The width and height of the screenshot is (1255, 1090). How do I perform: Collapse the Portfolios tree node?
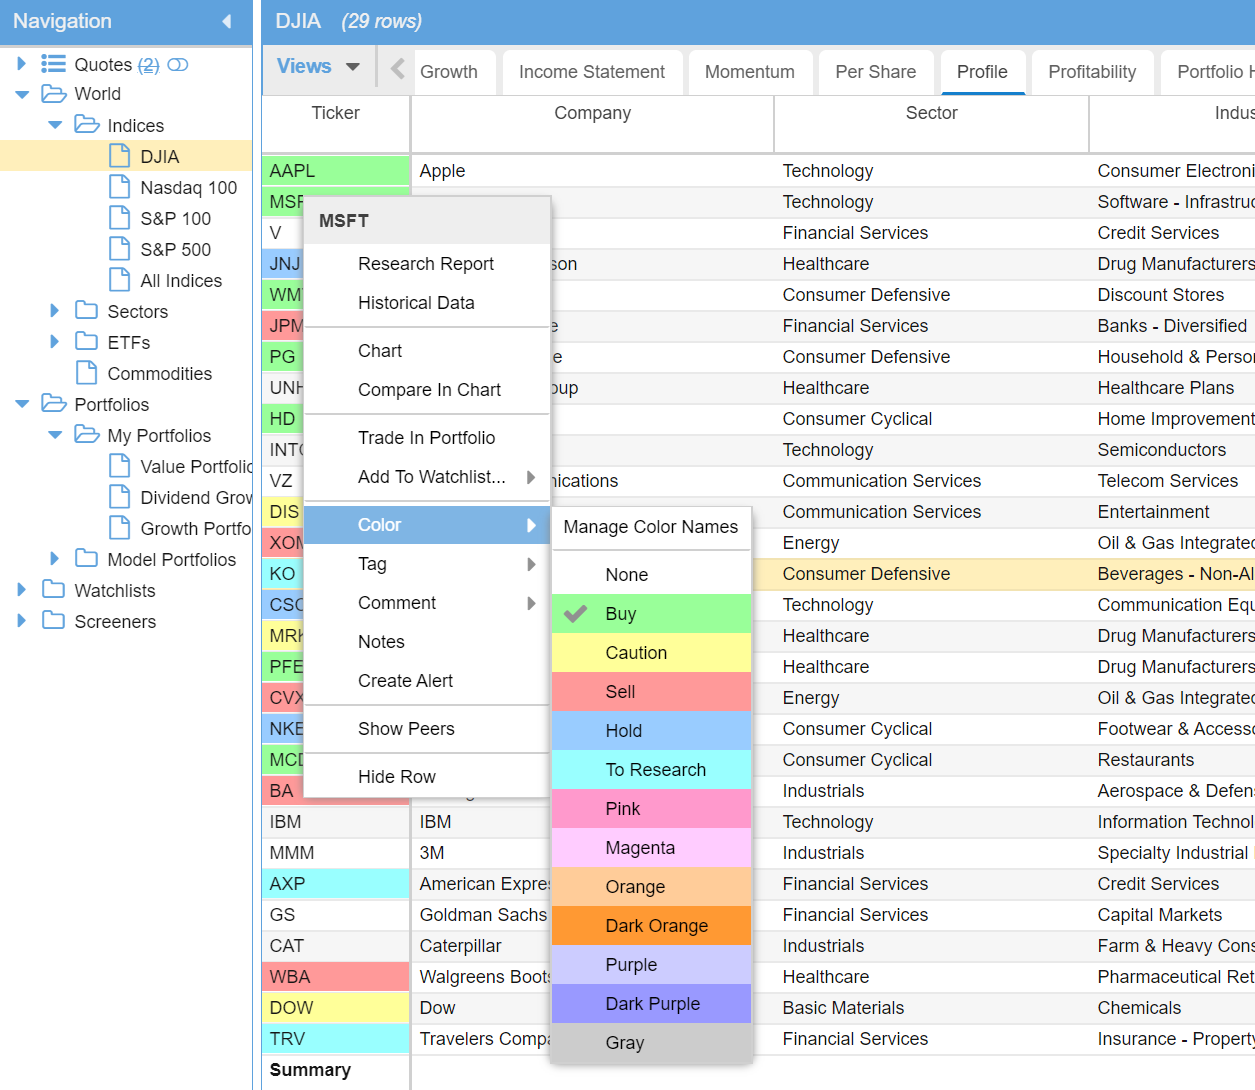[22, 404]
